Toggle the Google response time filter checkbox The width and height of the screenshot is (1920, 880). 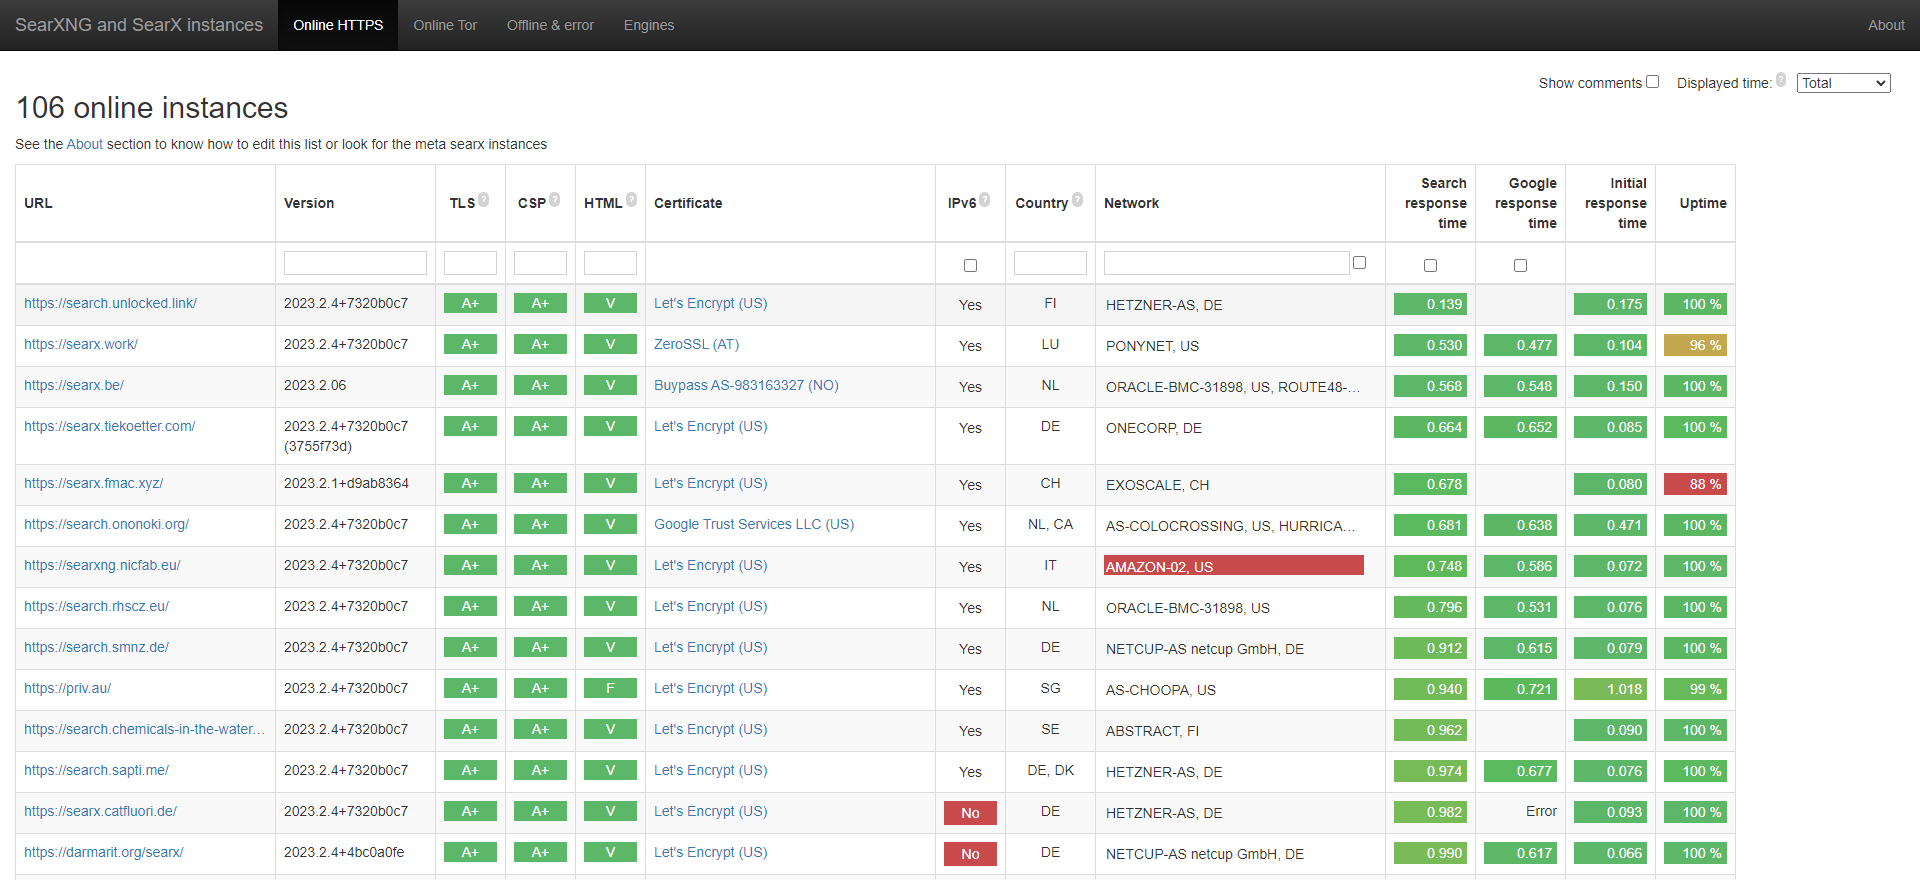(x=1520, y=265)
